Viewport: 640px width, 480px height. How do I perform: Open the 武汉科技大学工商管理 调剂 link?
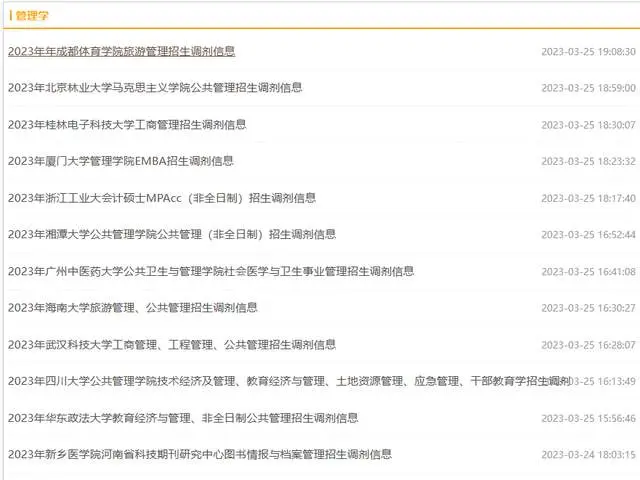tap(171, 345)
